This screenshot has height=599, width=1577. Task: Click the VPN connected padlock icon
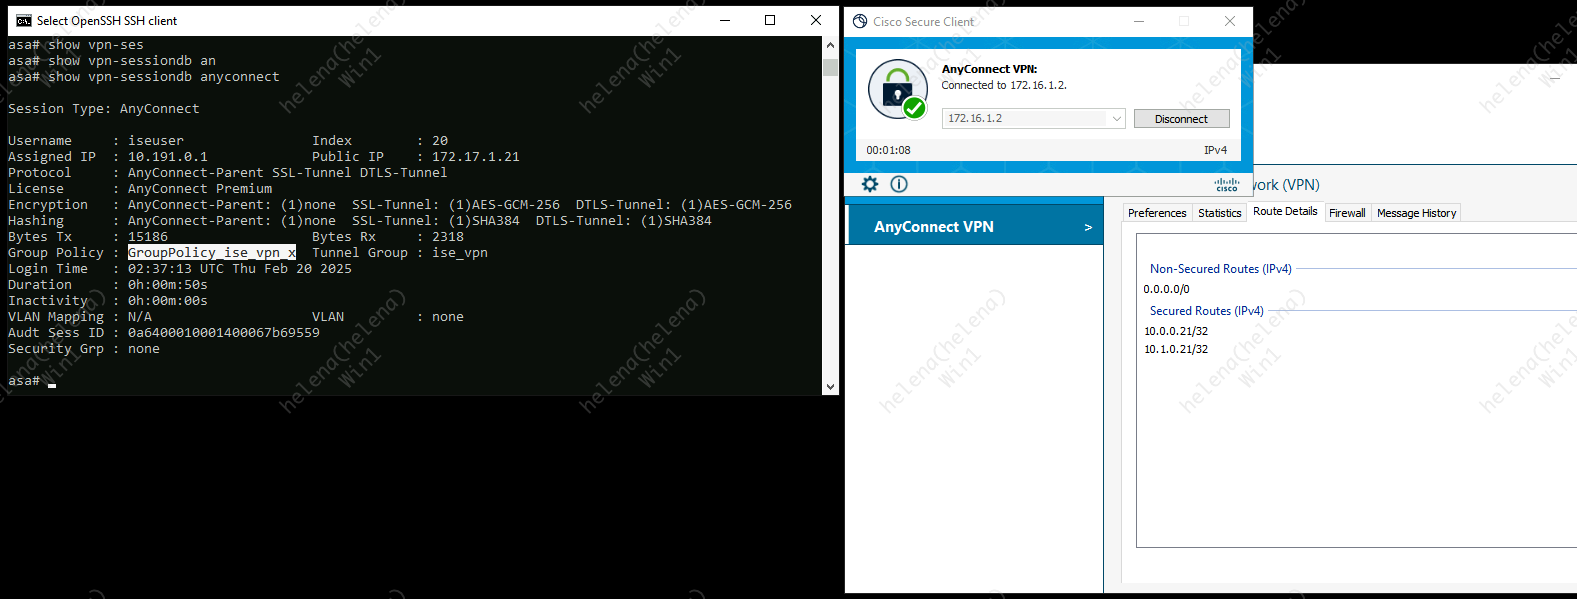coord(897,90)
